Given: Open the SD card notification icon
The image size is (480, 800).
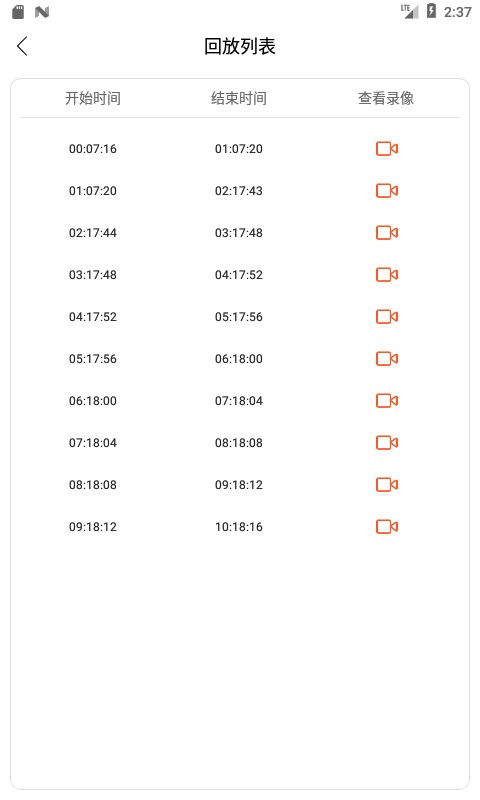Looking at the screenshot, I should pos(18,12).
